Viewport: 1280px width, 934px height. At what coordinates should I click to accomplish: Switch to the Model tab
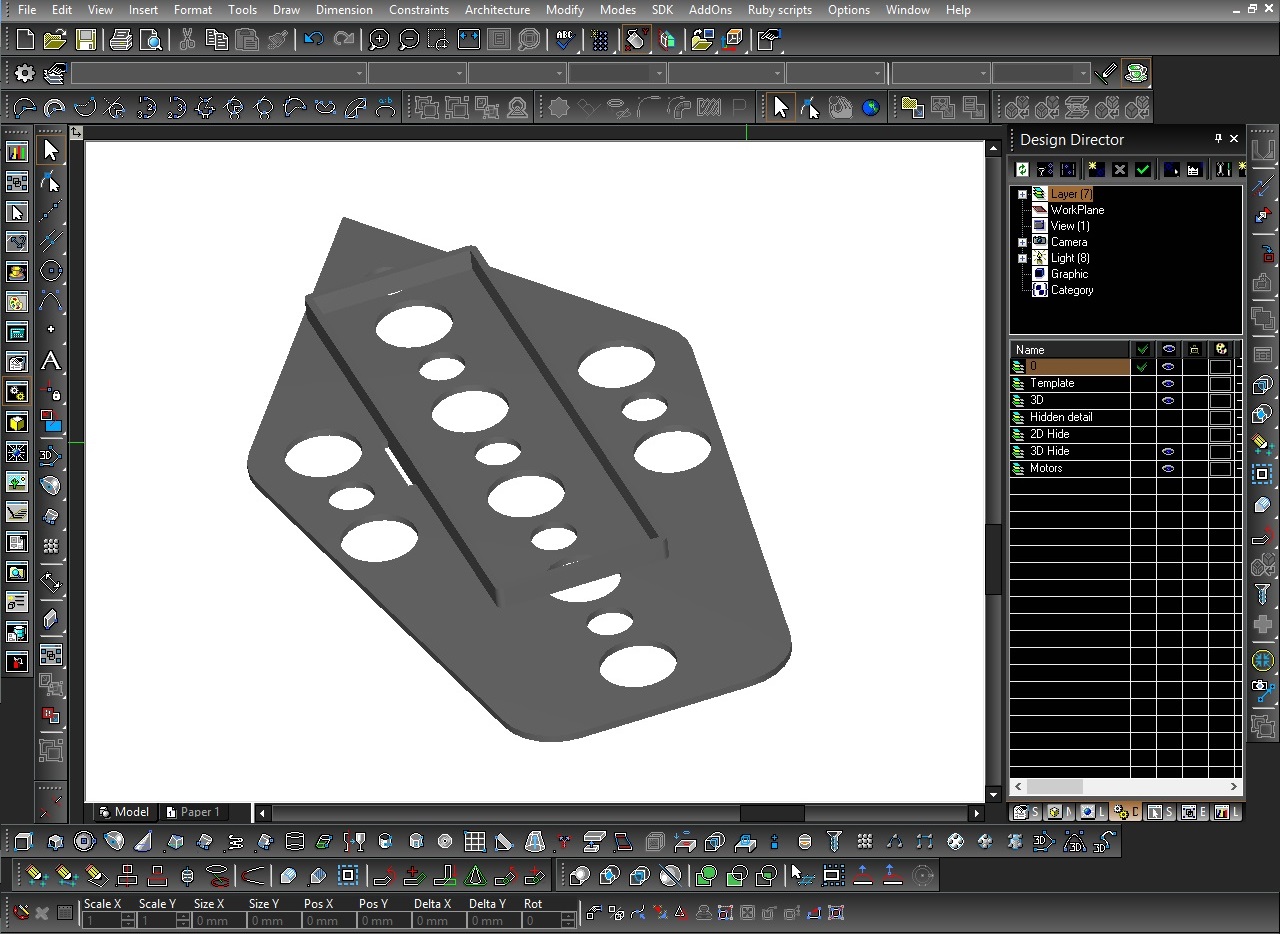pos(124,812)
